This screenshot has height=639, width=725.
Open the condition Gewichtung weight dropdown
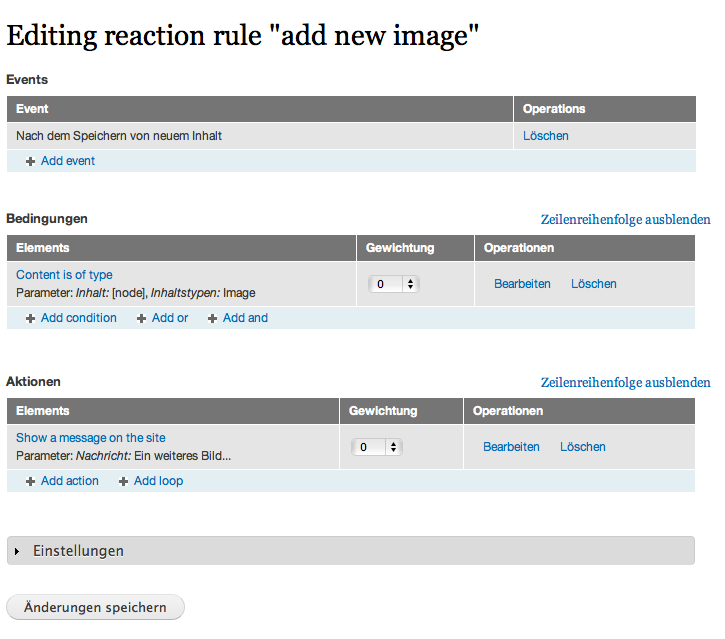click(x=394, y=284)
